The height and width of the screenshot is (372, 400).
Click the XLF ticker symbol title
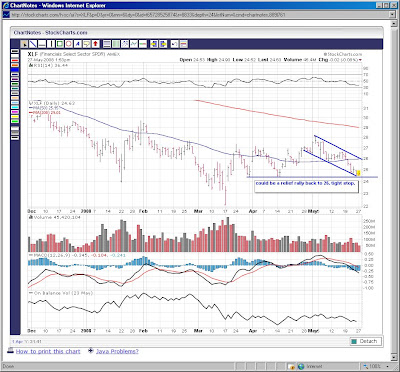pos(33,54)
